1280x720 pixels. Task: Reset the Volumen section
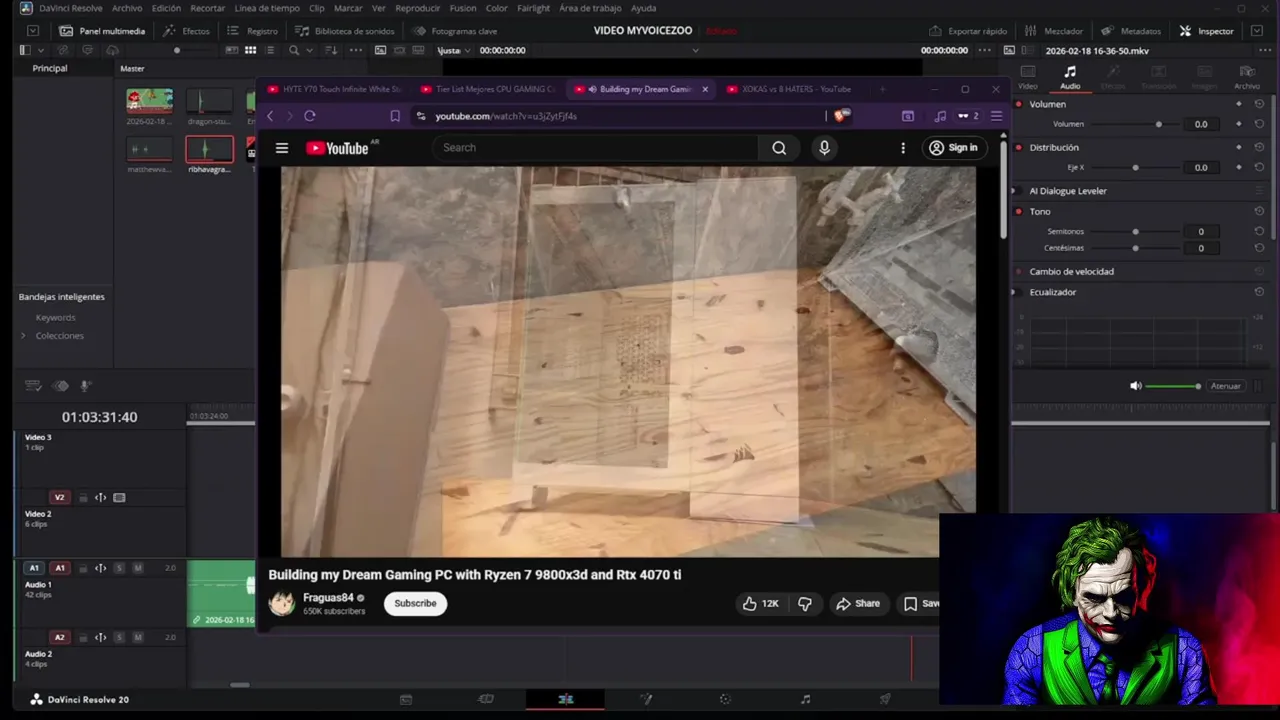click(1259, 104)
